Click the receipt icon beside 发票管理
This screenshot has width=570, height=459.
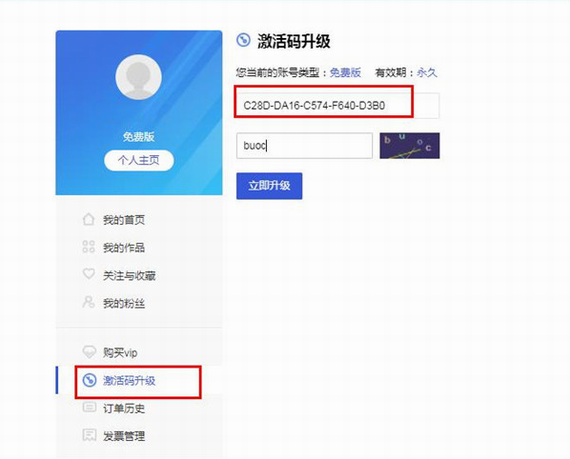pyautogui.click(x=89, y=435)
